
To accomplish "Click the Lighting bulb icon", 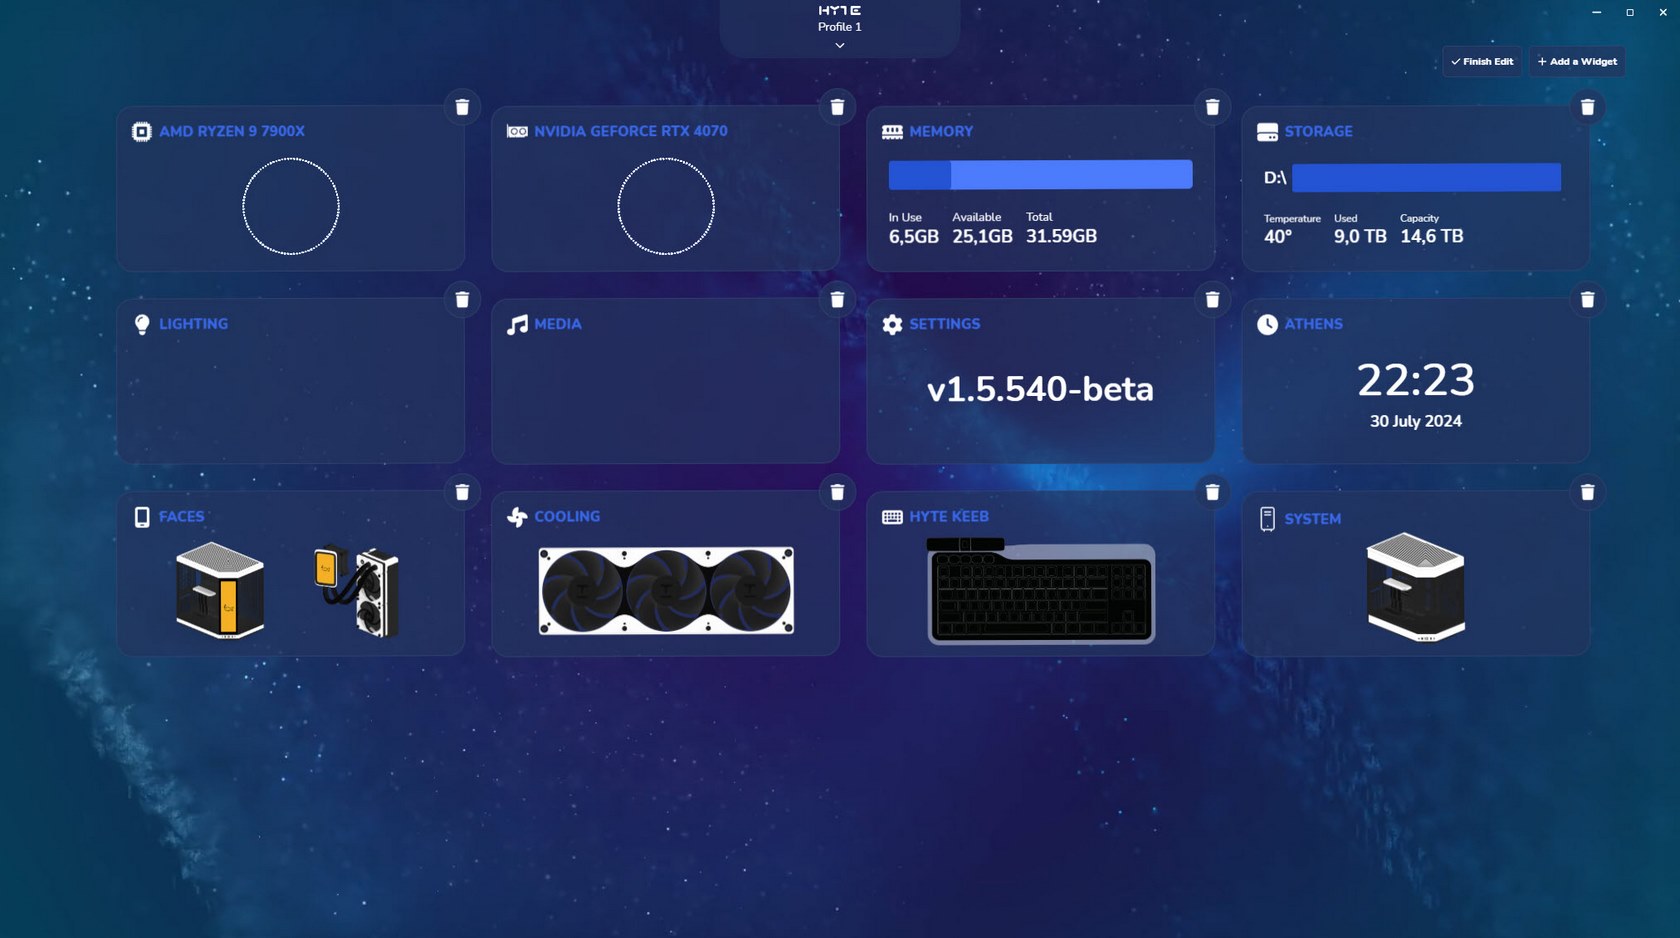I will (x=142, y=324).
